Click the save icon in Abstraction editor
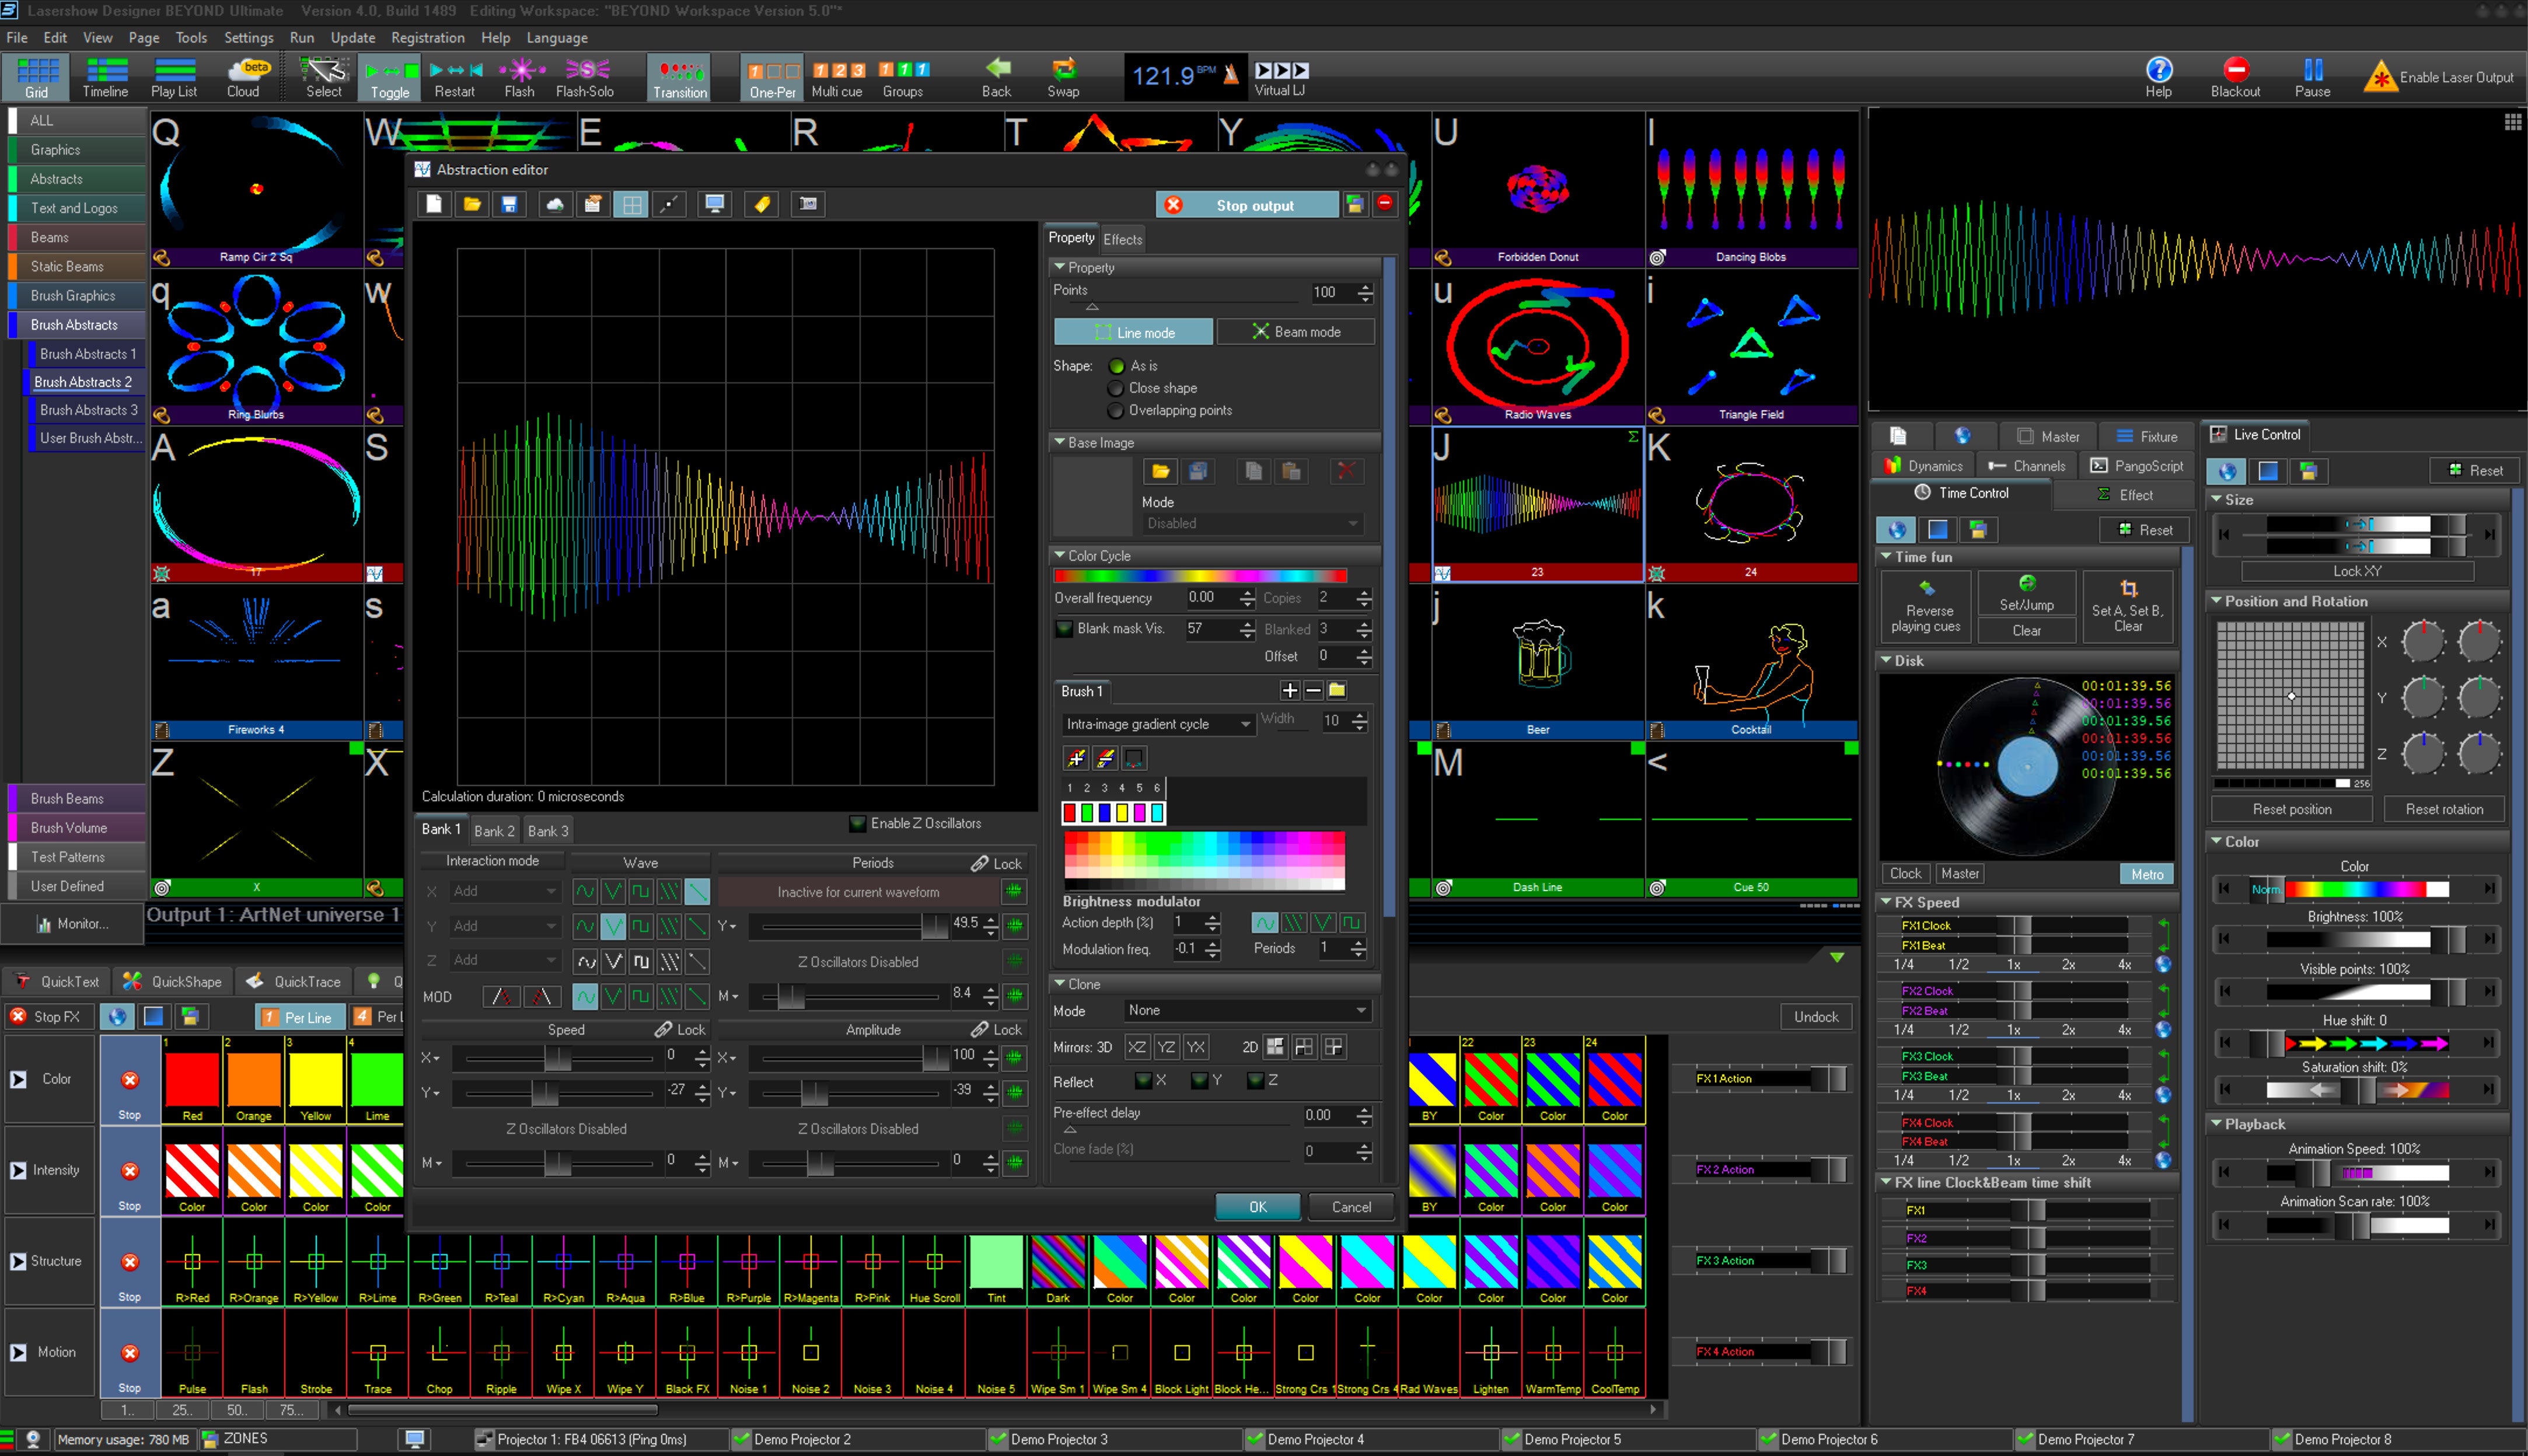 [x=509, y=204]
